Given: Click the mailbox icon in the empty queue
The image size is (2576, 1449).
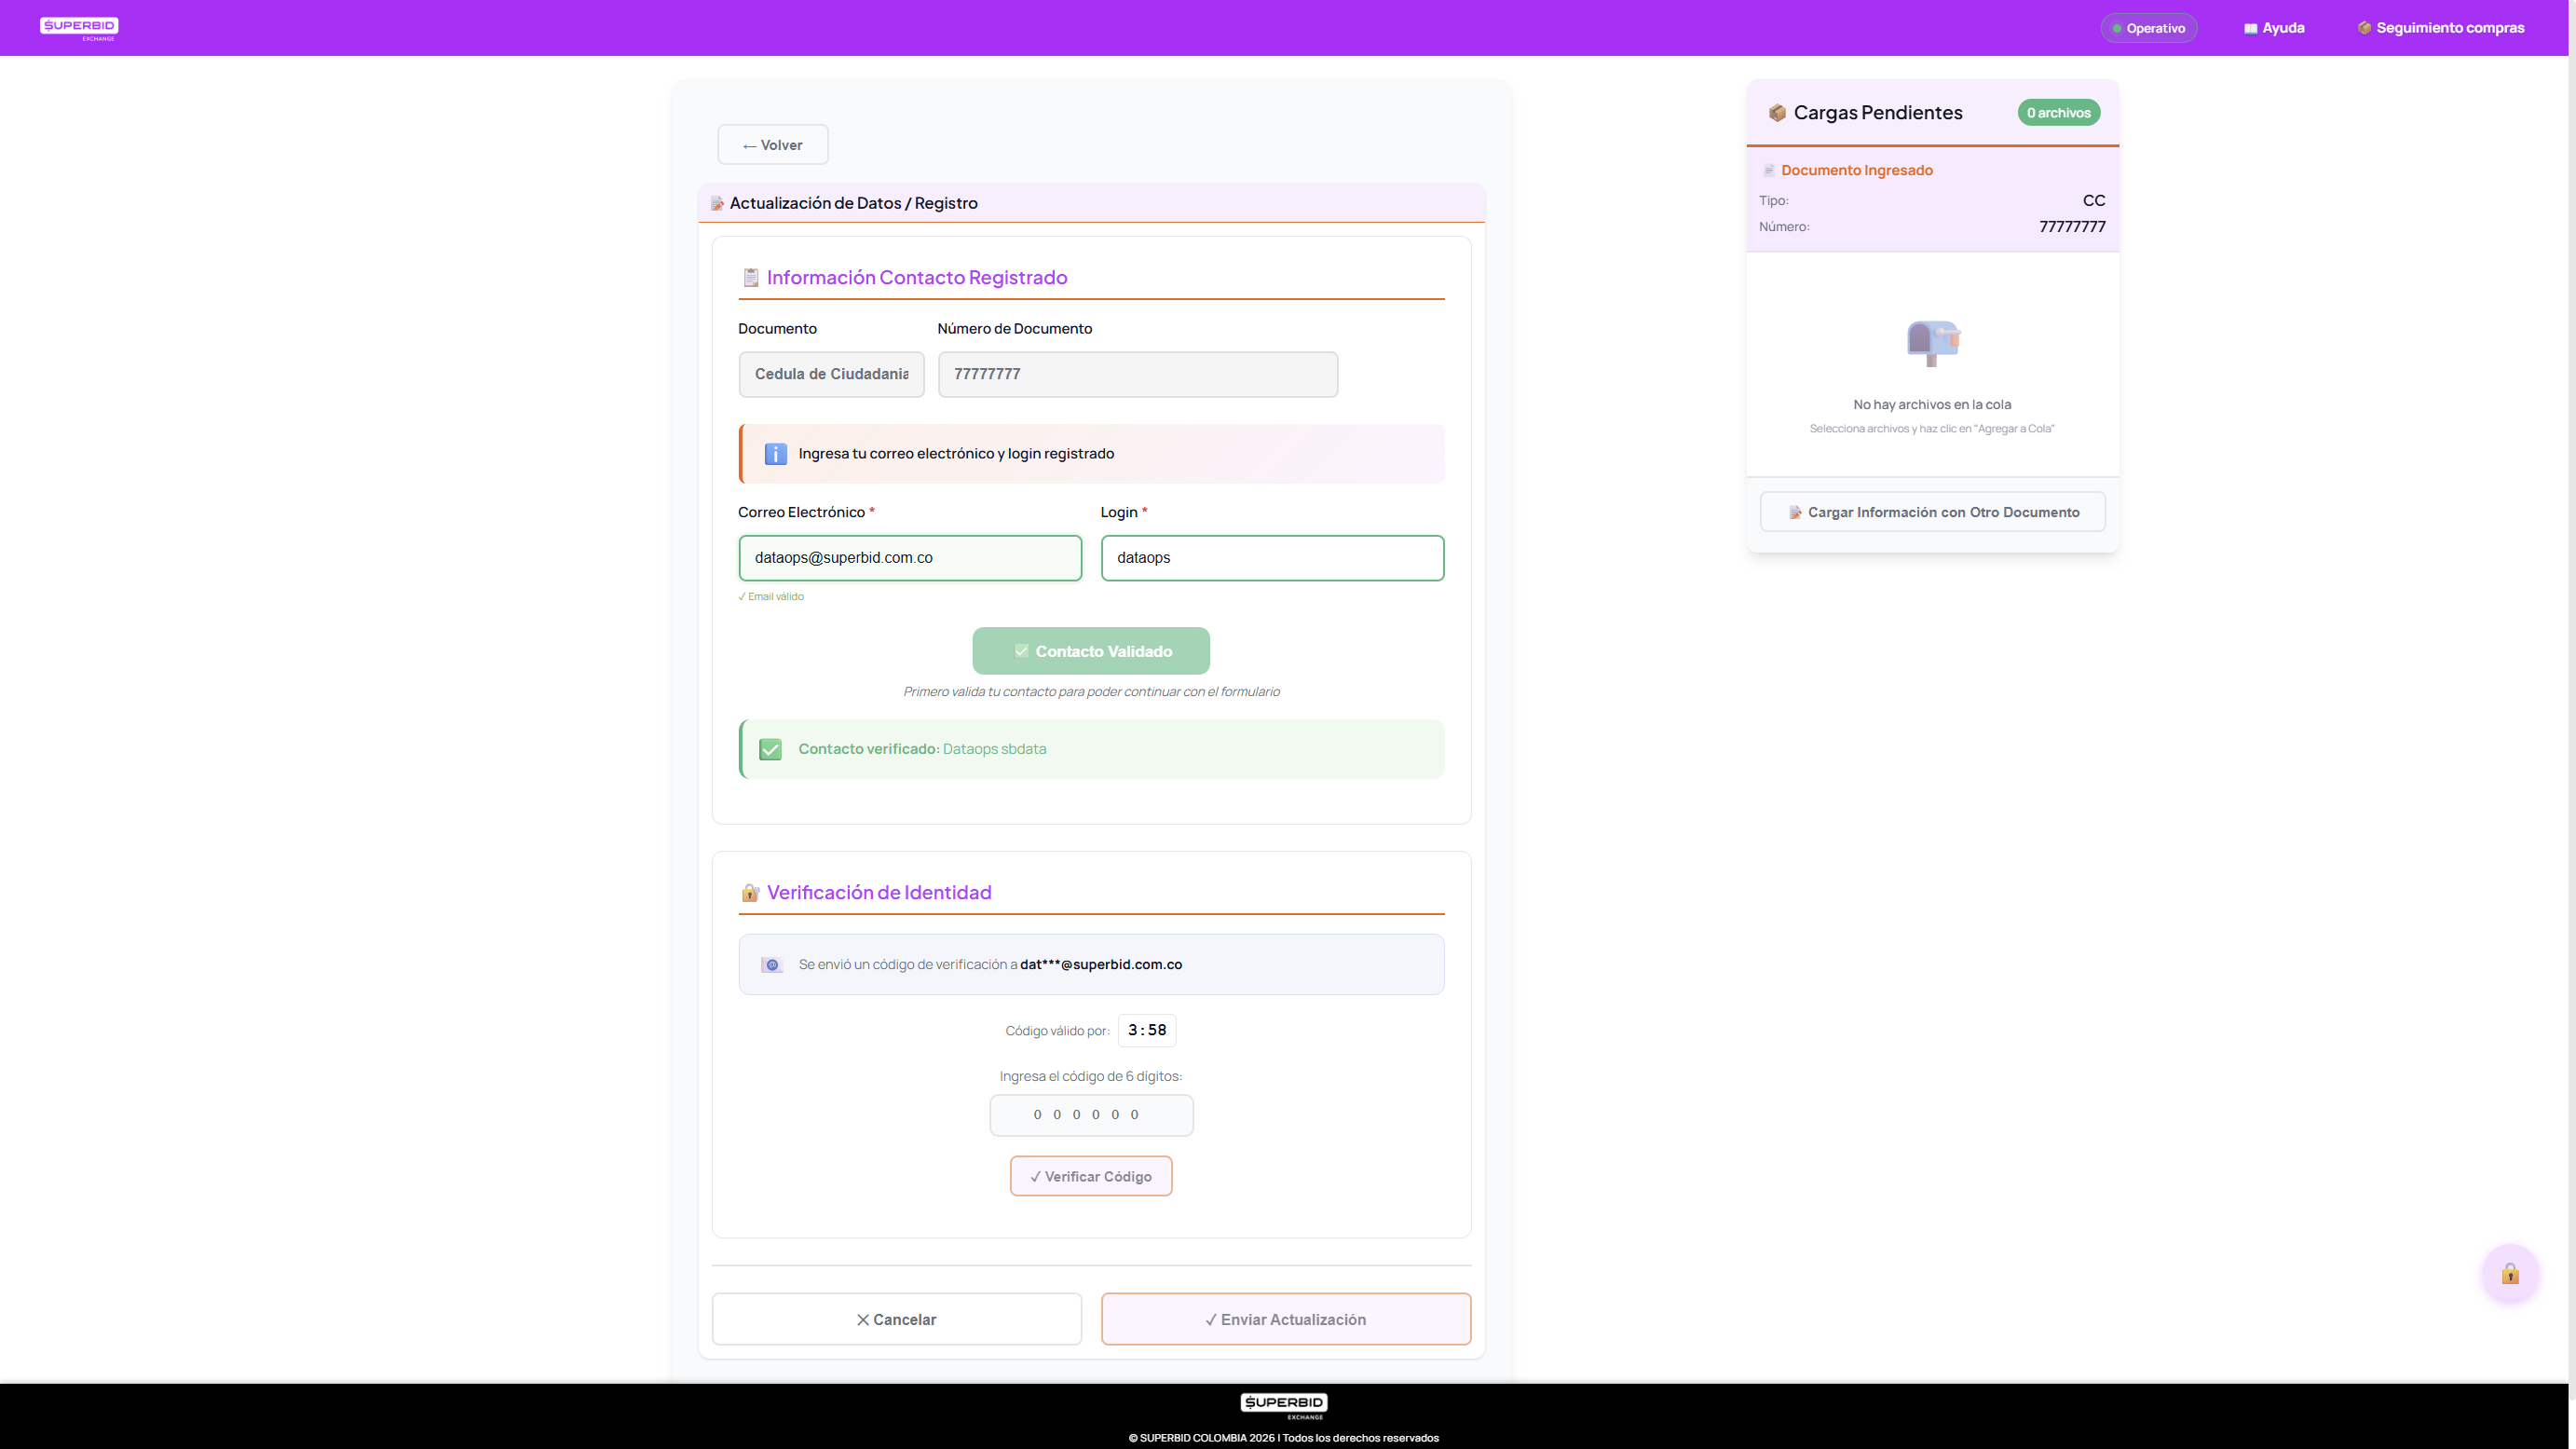Looking at the screenshot, I should 1932,343.
